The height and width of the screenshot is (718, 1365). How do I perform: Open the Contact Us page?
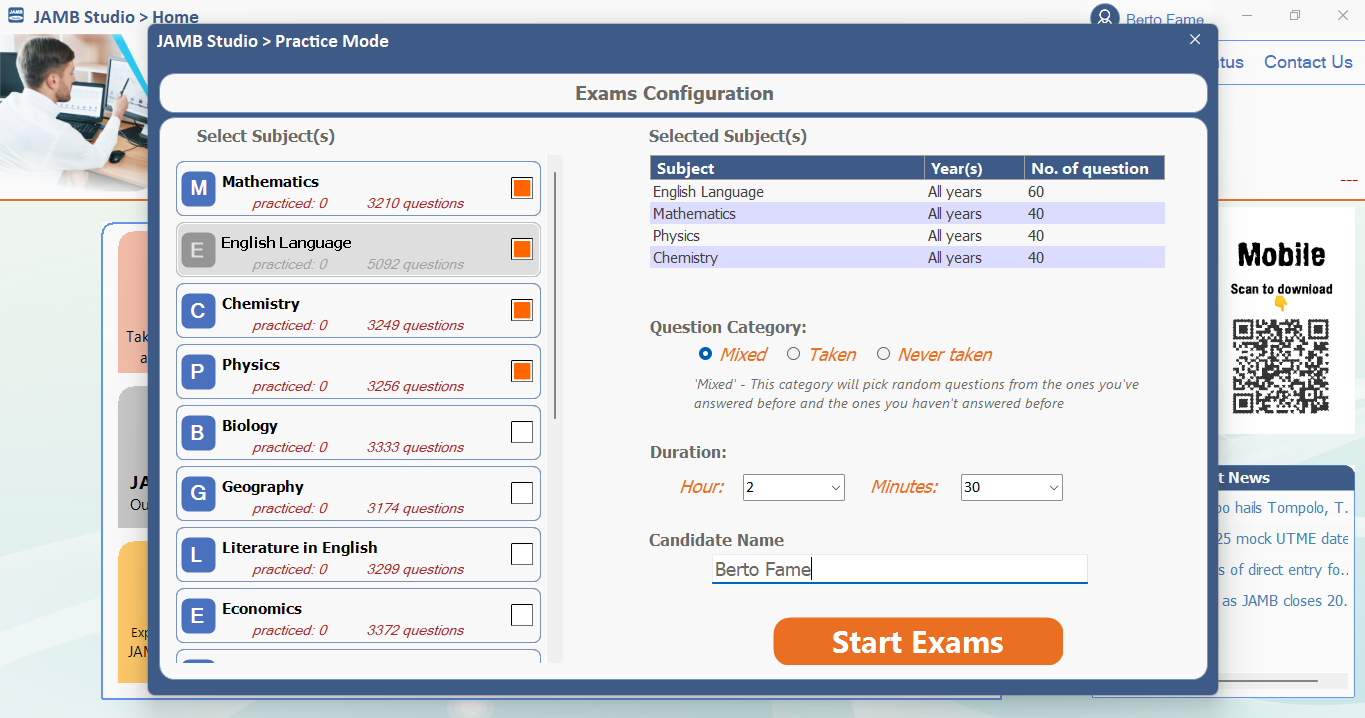point(1308,61)
